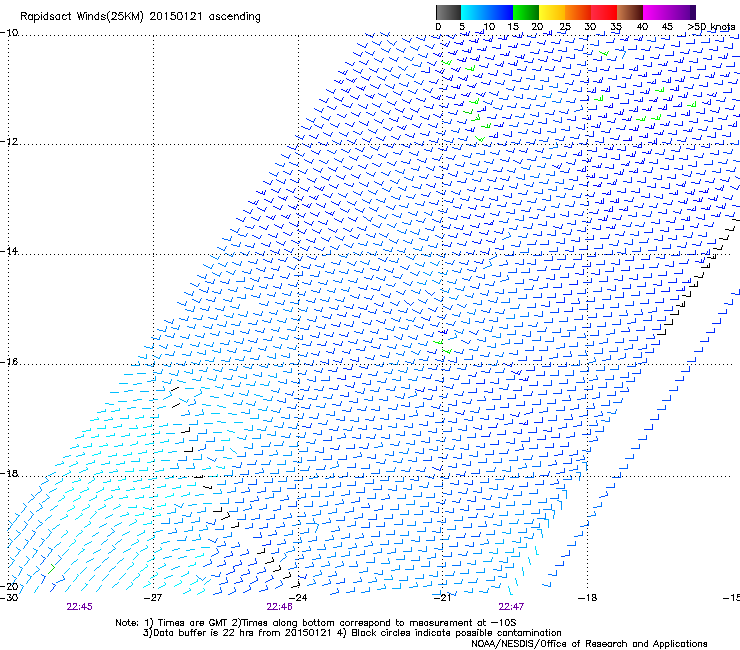Image resolution: width=740 pixels, height=650 pixels.
Task: Click the red 30–35 knots legend segment
Action: click(x=604, y=12)
